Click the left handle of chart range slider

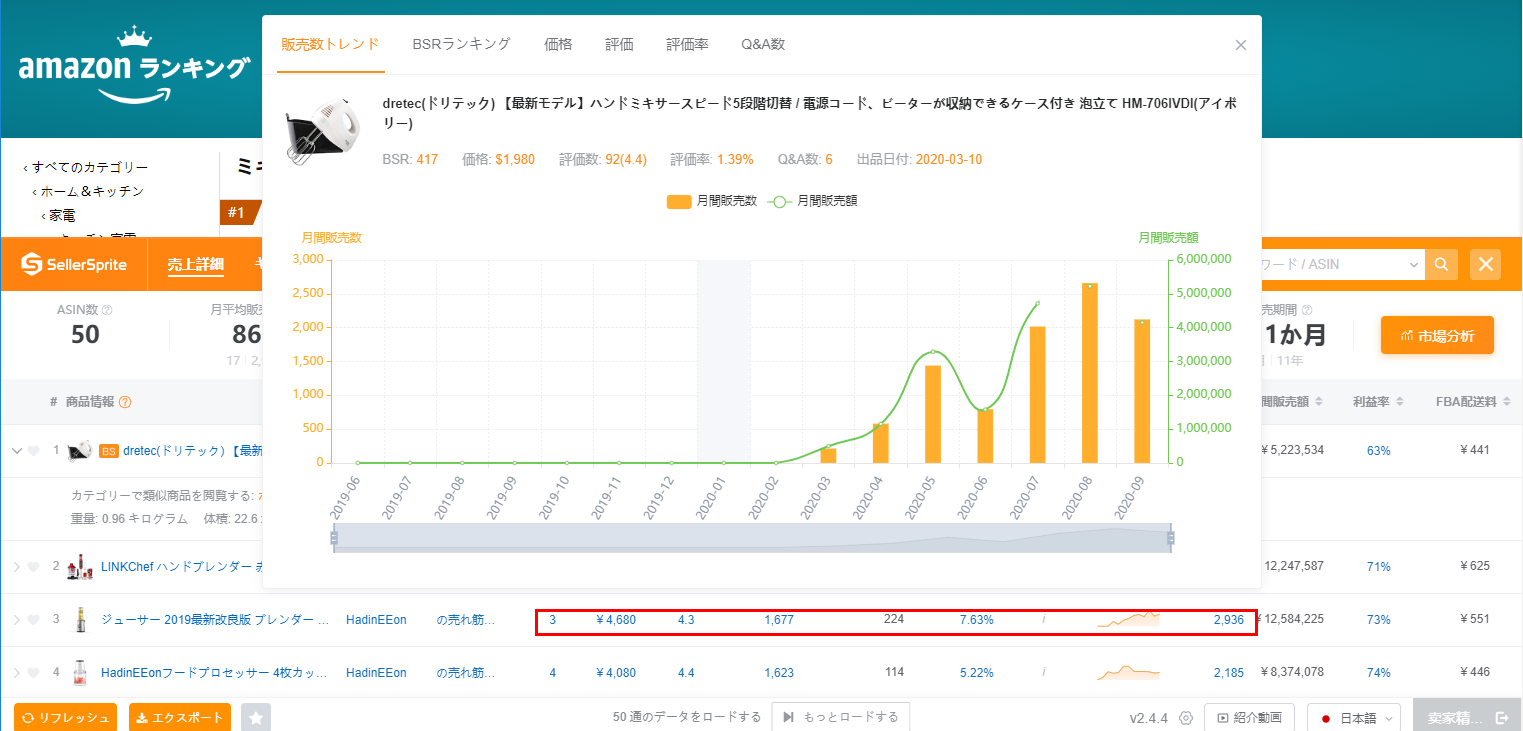click(x=334, y=539)
